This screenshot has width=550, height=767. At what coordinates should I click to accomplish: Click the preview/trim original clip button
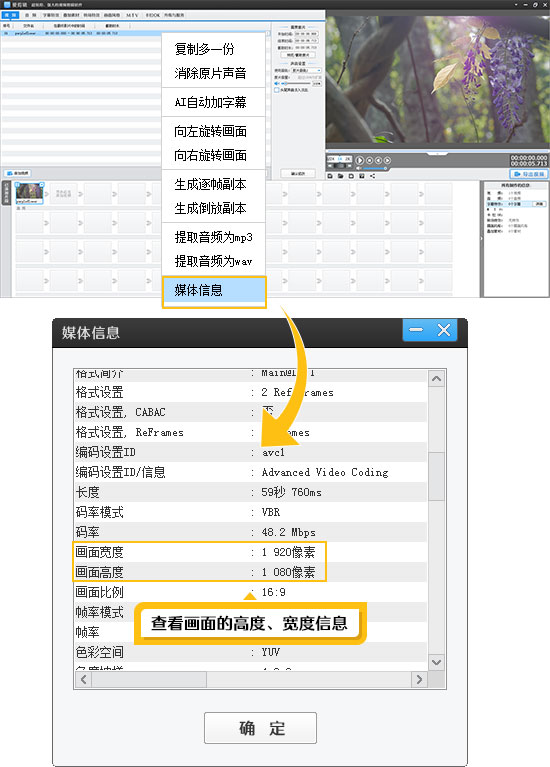[x=298, y=55]
